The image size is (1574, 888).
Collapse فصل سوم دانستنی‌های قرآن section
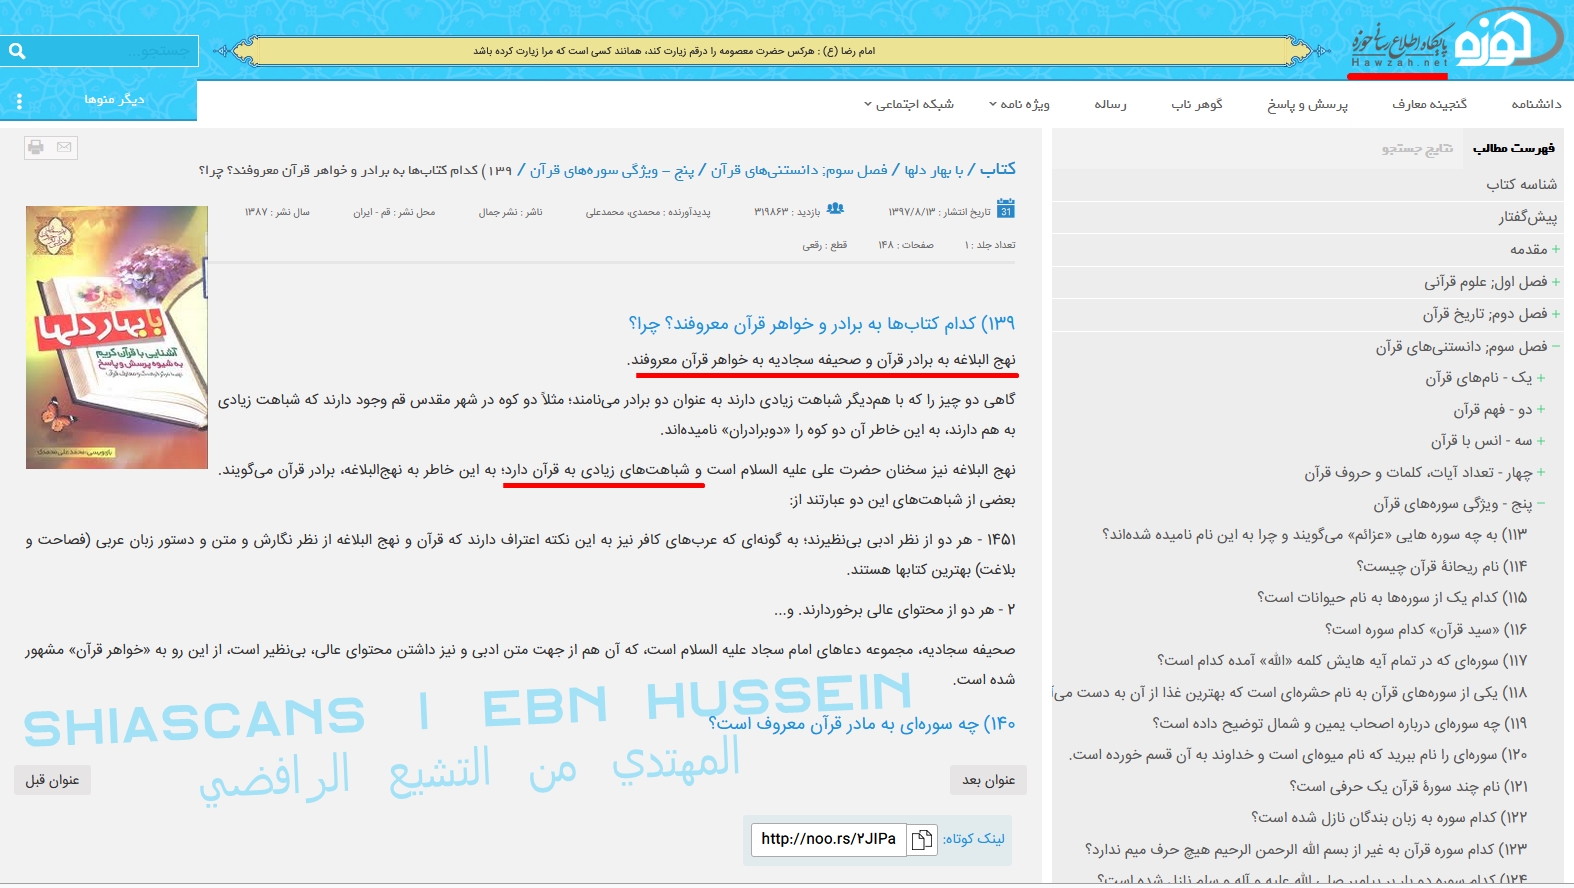pos(1555,346)
